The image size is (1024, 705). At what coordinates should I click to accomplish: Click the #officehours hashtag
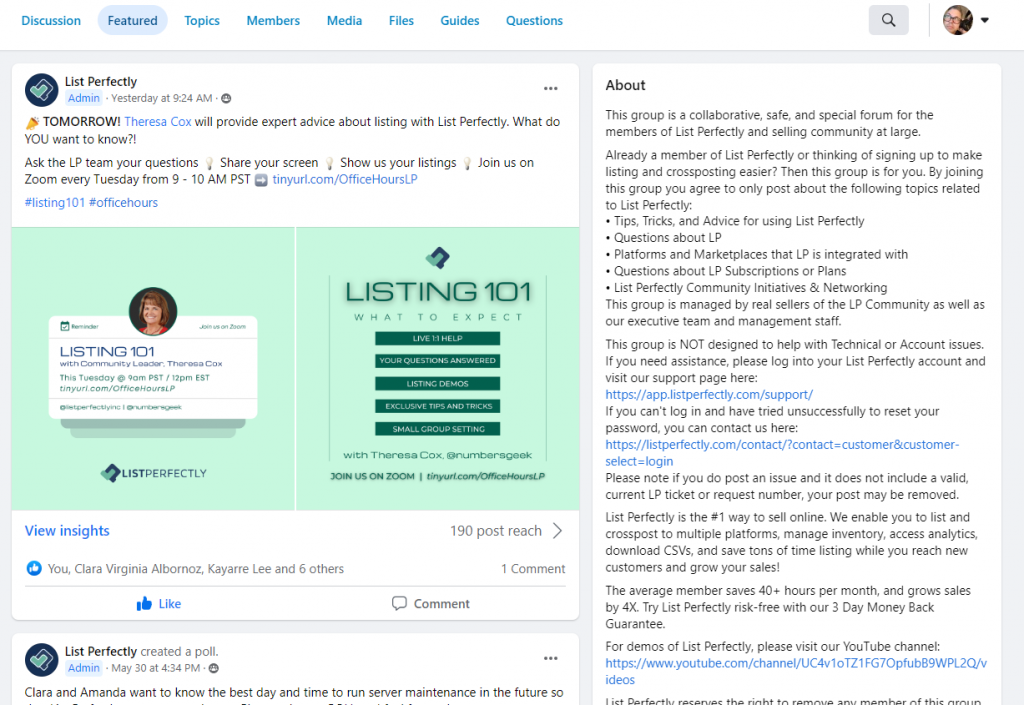tap(123, 202)
